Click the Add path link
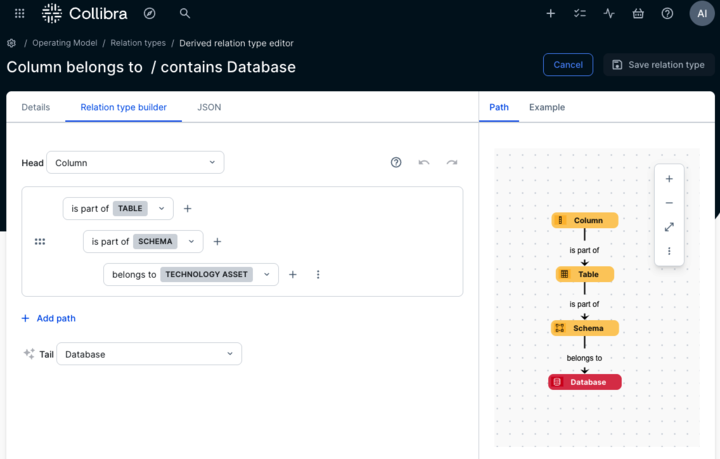The height and width of the screenshot is (459, 720). [49, 319]
